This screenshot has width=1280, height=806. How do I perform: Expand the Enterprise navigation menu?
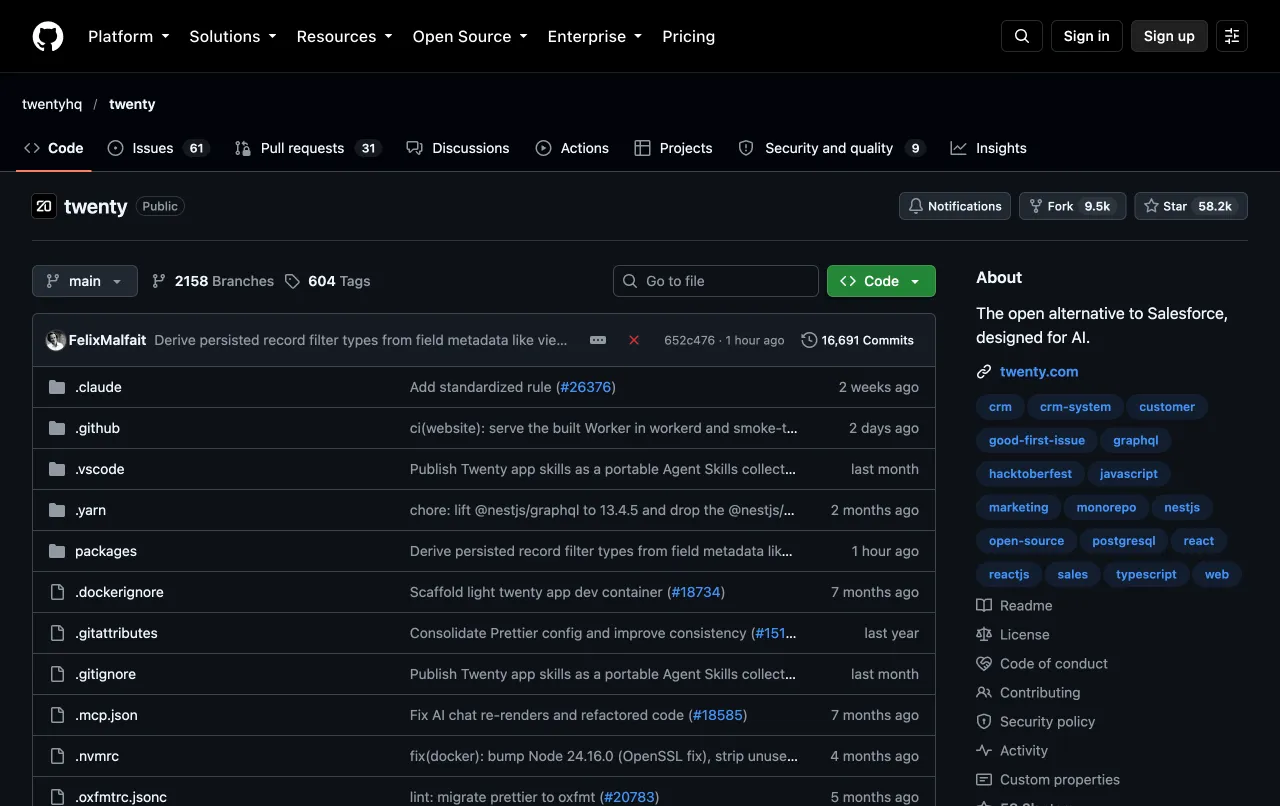pos(596,36)
